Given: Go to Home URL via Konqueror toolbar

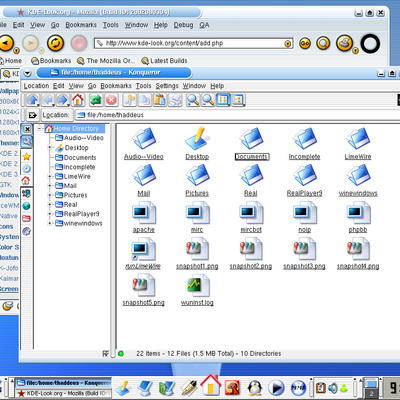Looking at the screenshot, I should point(78,100).
